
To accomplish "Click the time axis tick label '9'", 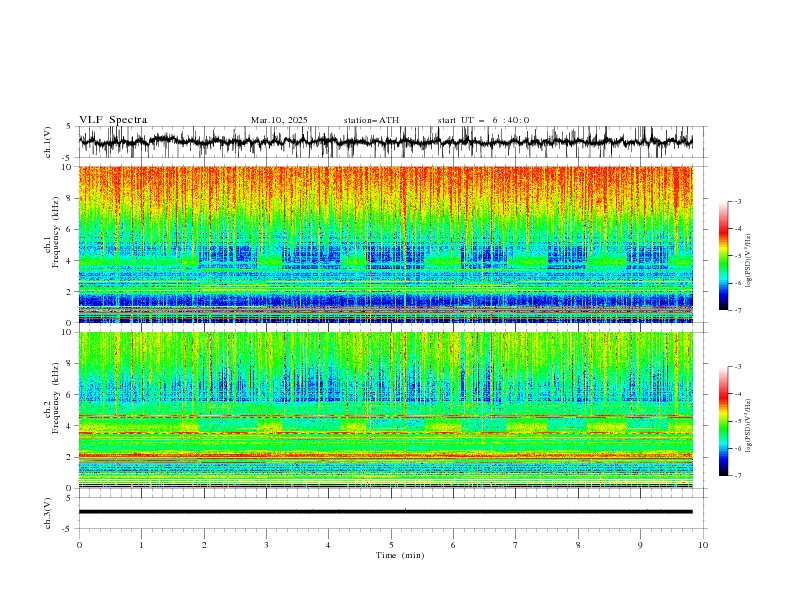I will tap(640, 545).
